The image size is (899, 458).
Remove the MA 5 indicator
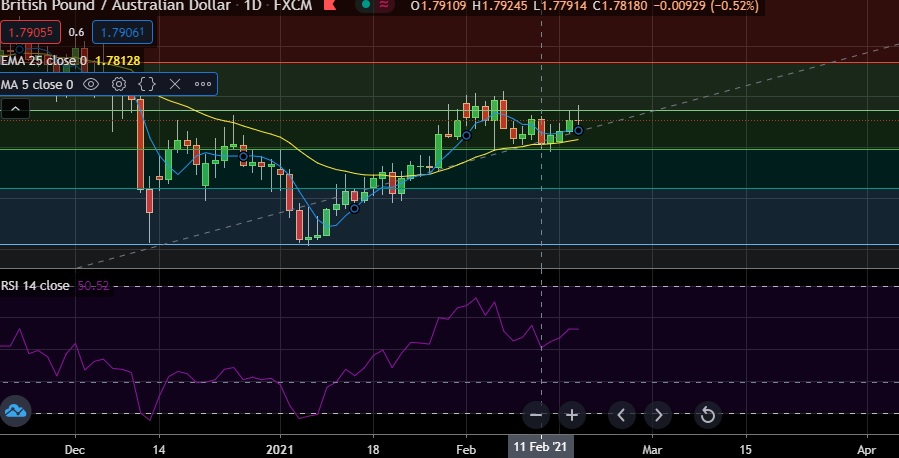(175, 84)
